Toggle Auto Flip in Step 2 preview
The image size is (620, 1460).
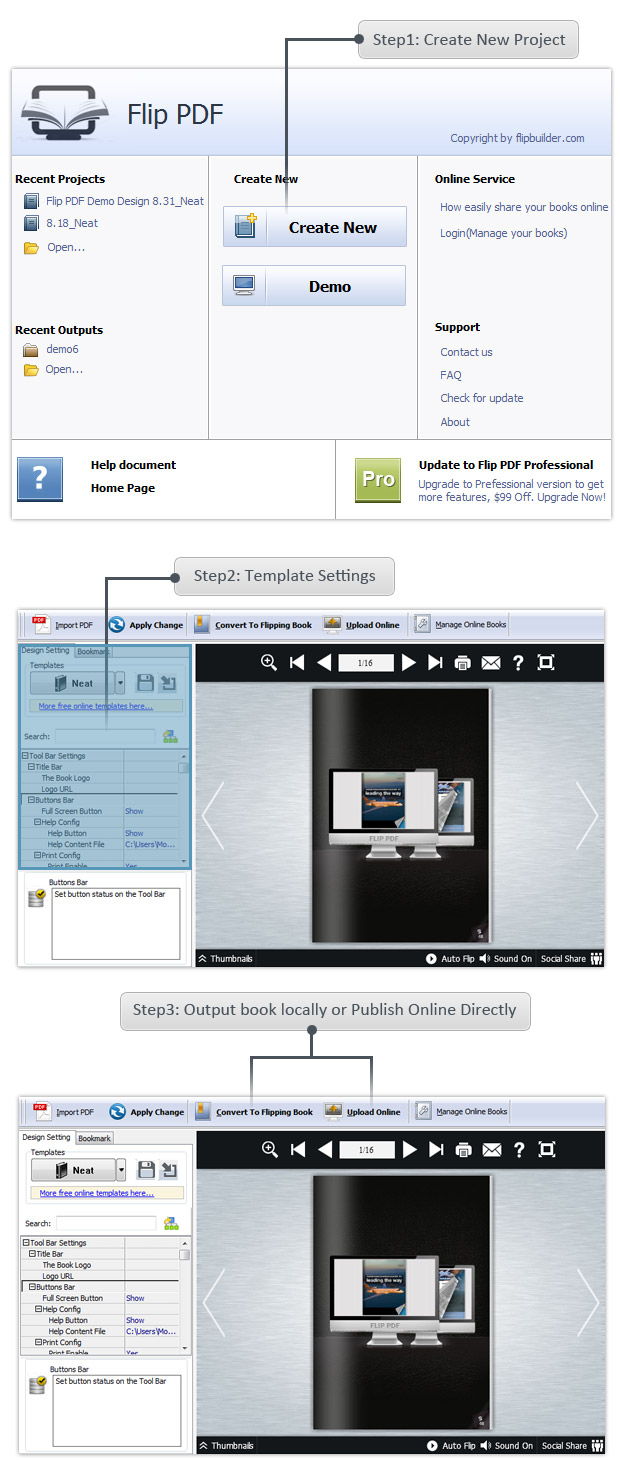(450, 958)
